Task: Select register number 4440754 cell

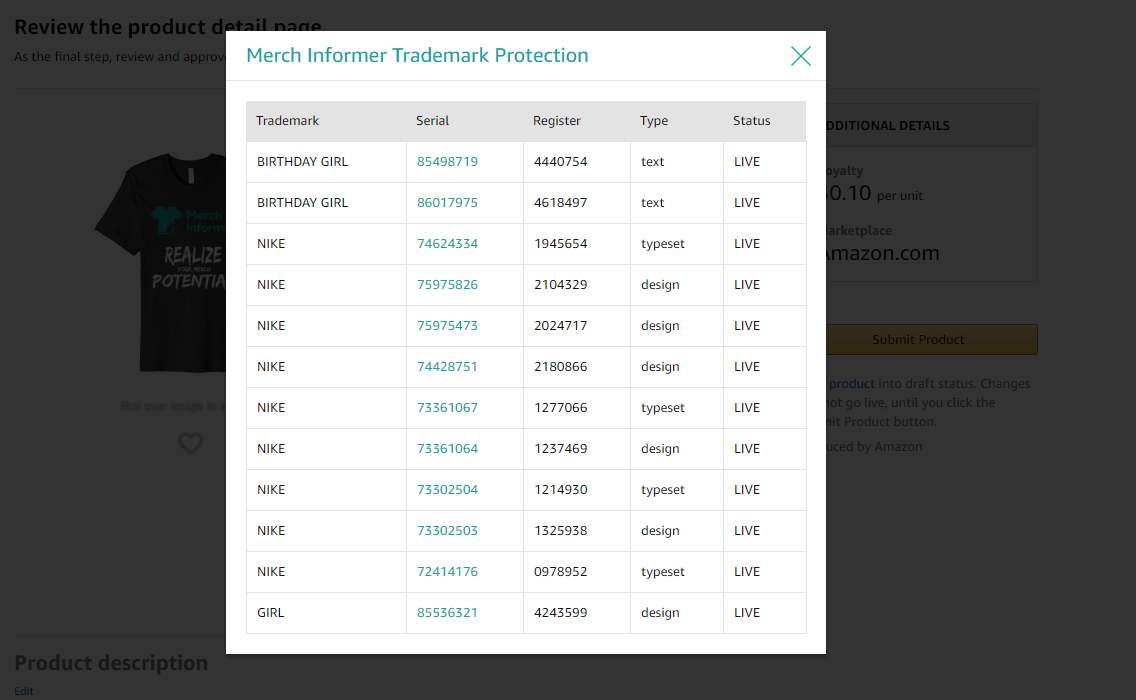Action: (577, 162)
